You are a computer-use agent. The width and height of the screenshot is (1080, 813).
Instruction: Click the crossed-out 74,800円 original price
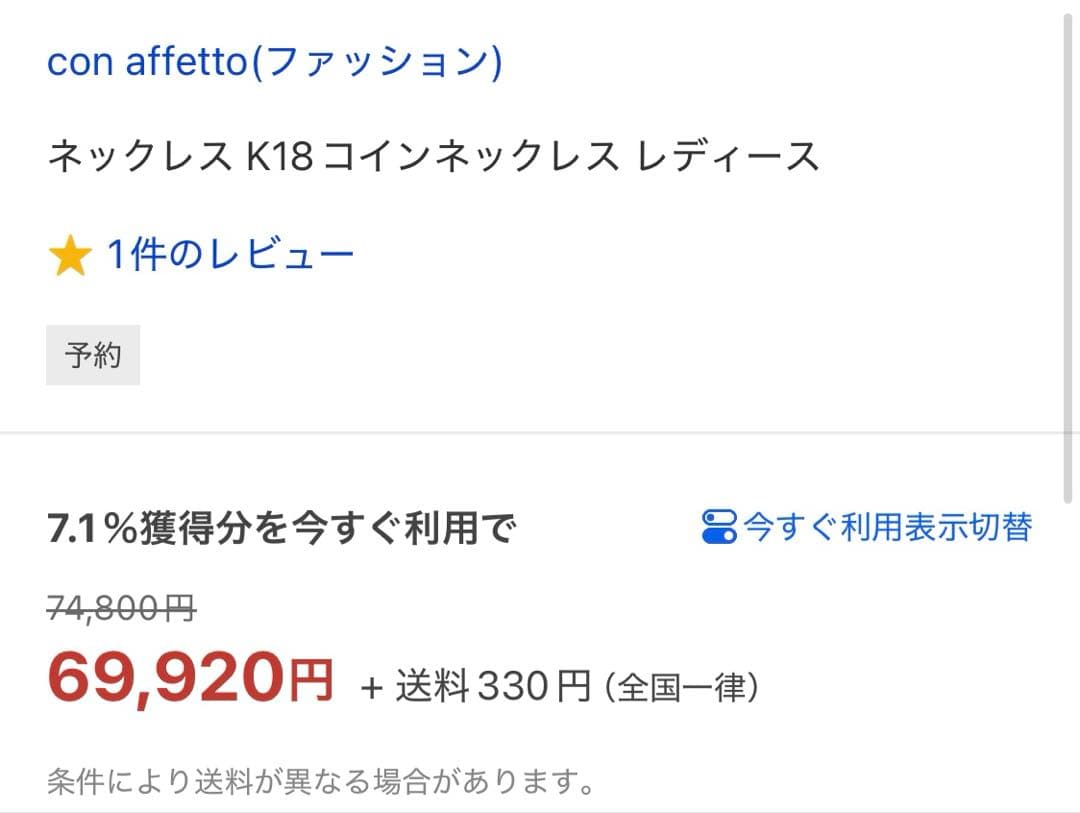click(121, 607)
